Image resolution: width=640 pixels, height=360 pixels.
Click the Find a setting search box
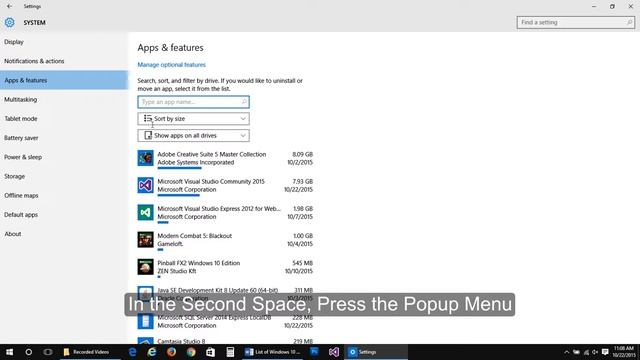click(576, 22)
